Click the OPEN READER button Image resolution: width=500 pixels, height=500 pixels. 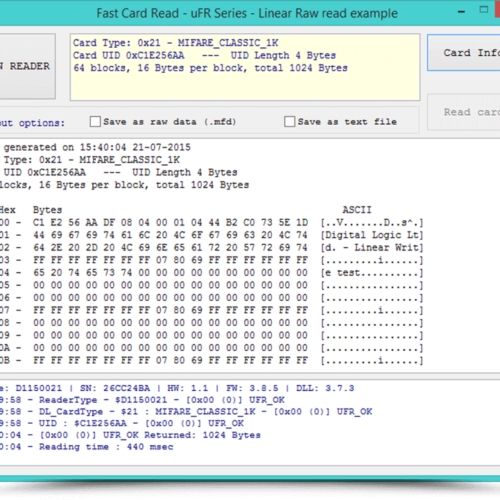point(27,66)
